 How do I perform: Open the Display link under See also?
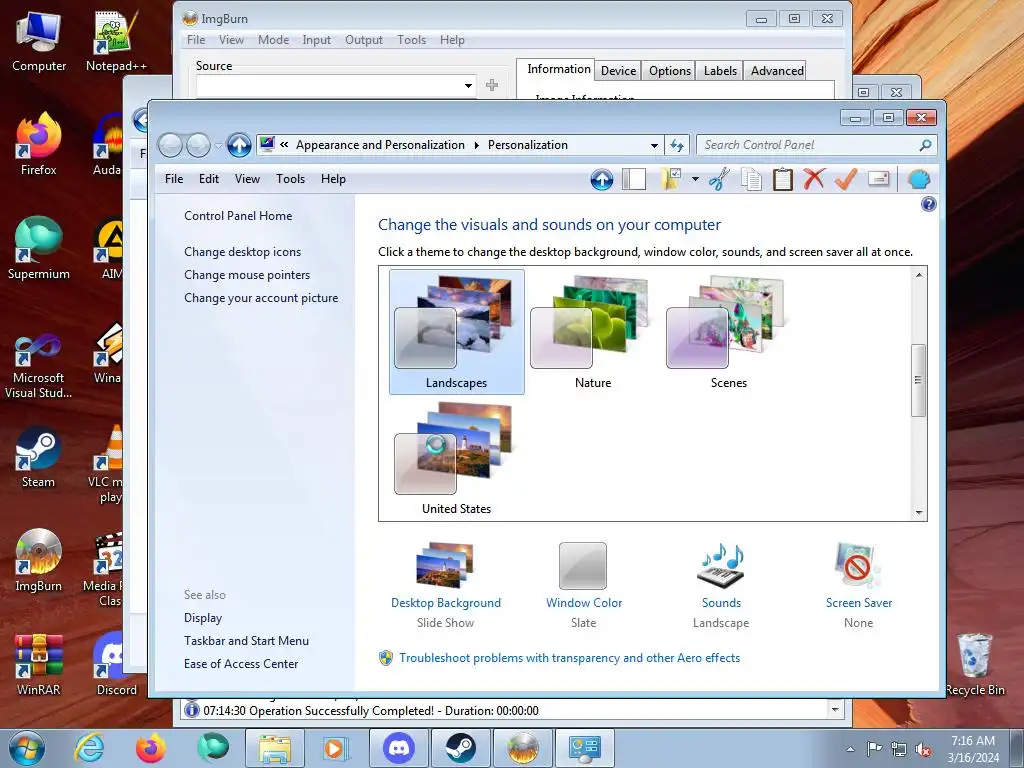(203, 618)
